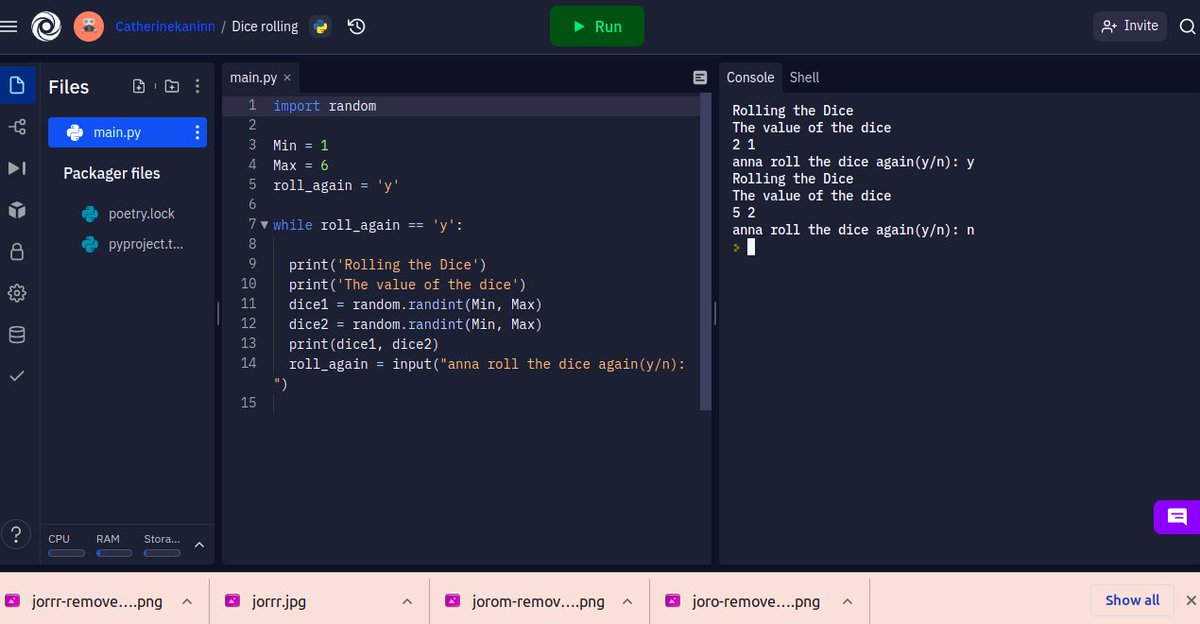The image size is (1200, 624).
Task: Switch to the Console tab
Action: (x=750, y=77)
